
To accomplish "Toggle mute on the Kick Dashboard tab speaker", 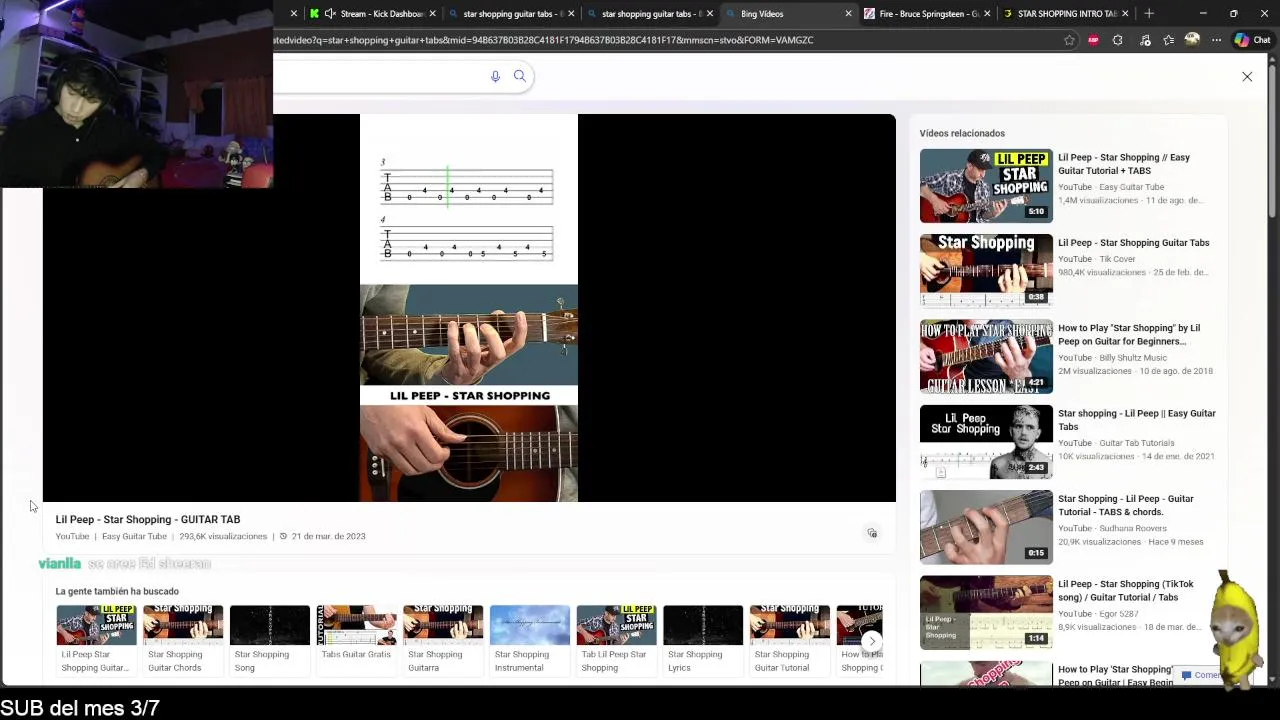I will (330, 14).
